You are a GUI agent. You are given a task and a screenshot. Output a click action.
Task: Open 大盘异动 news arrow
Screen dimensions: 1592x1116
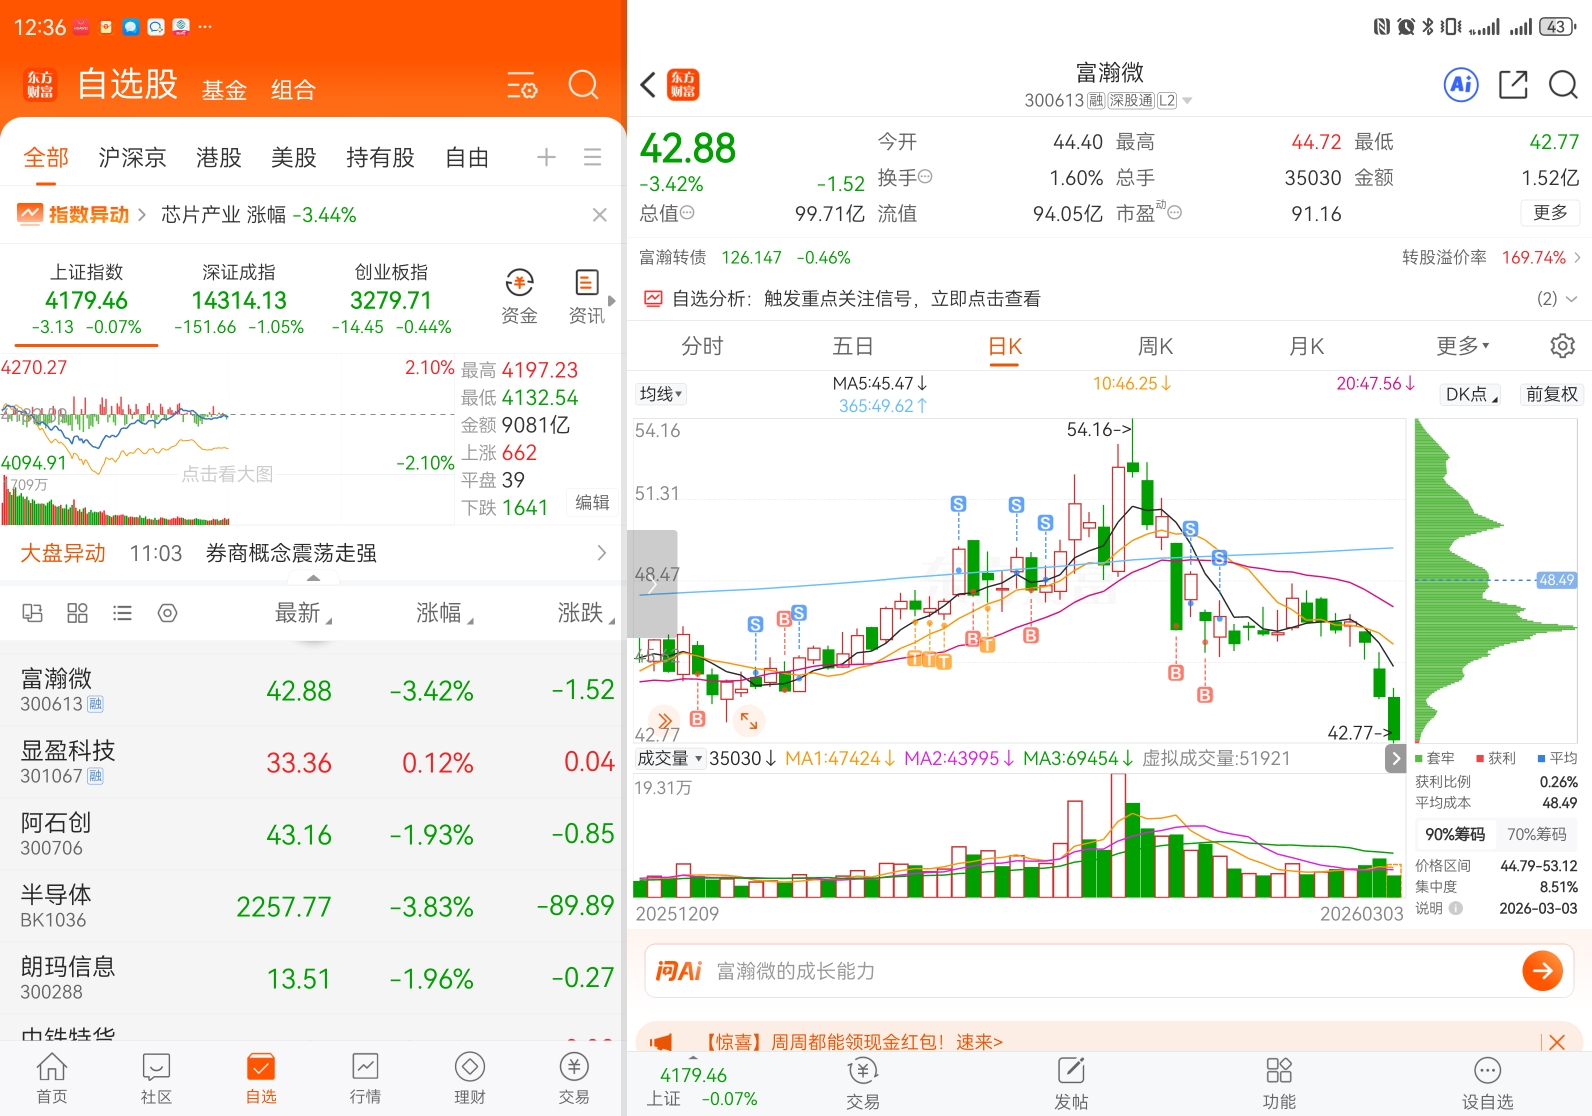click(601, 553)
